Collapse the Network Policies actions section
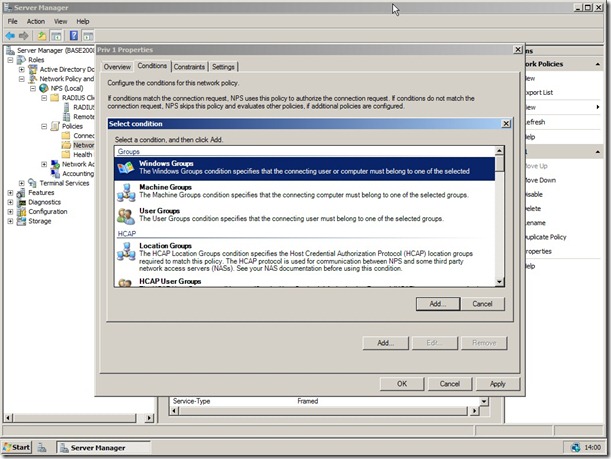Image resolution: width=611 pixels, height=459 pixels. 598,64
